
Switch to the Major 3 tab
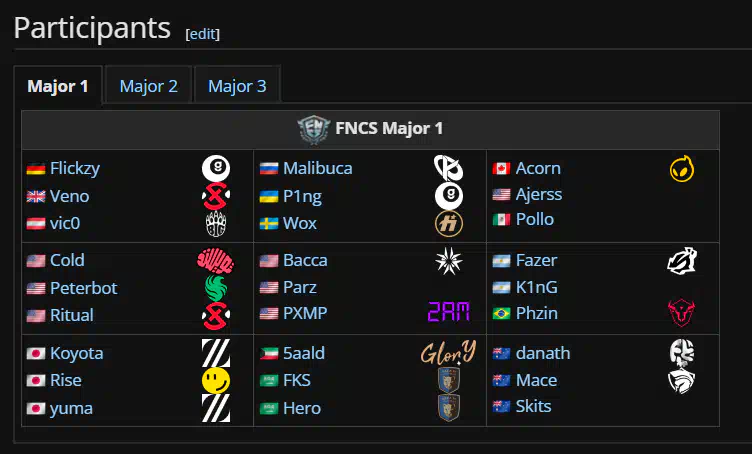(237, 86)
